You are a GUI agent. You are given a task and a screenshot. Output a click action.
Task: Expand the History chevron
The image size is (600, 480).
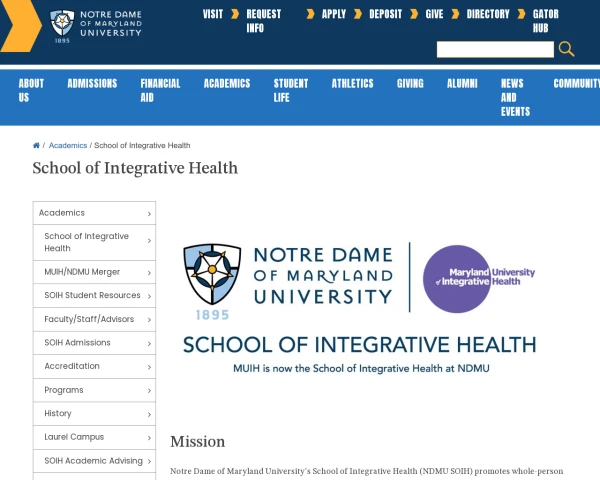(149, 415)
